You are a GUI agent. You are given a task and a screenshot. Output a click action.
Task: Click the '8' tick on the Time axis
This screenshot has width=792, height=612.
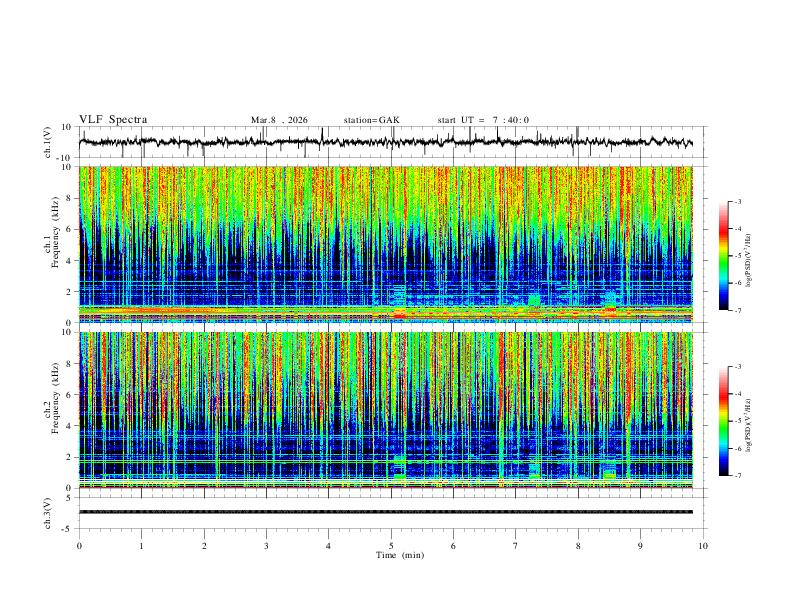coord(578,546)
